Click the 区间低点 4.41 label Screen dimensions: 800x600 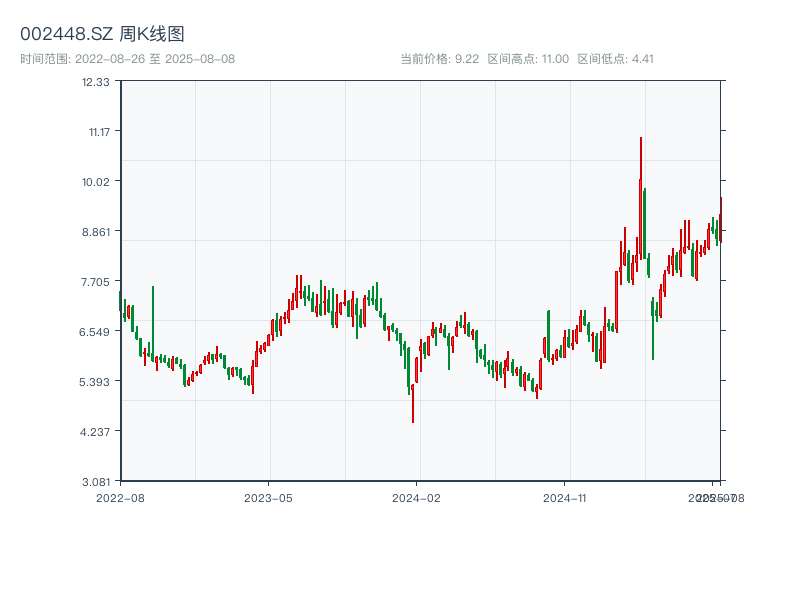pos(615,59)
